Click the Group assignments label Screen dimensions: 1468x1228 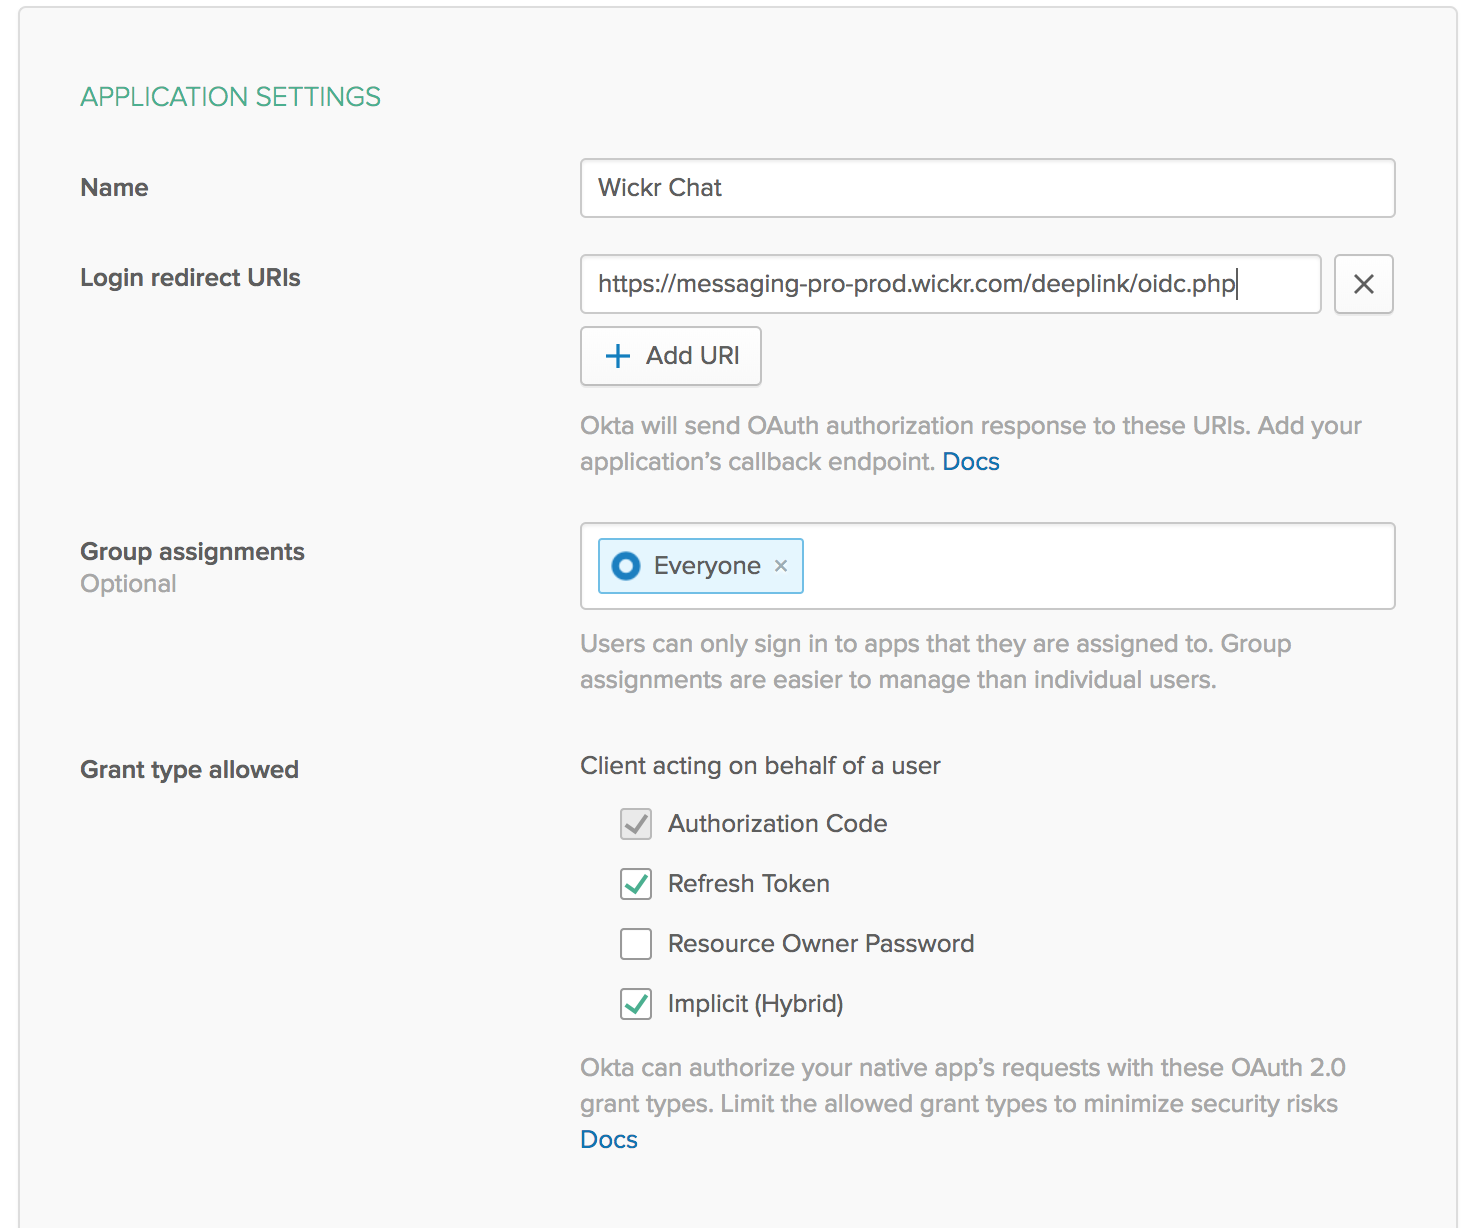[x=193, y=552]
